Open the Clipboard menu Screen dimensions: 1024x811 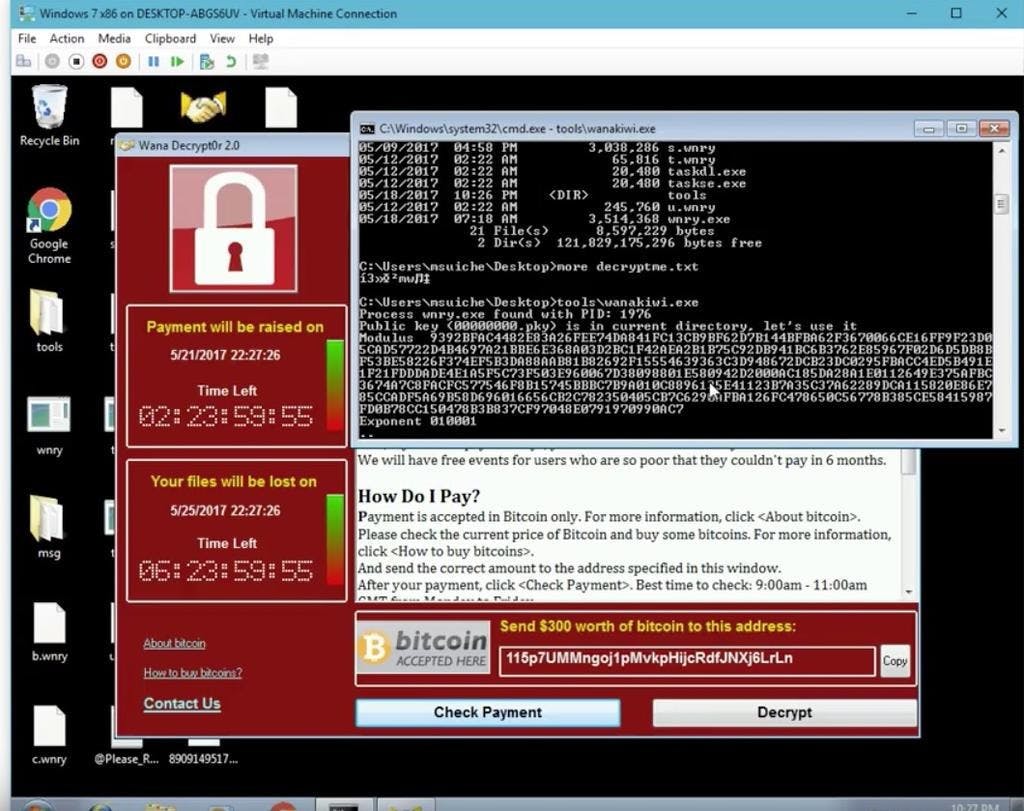tap(170, 39)
